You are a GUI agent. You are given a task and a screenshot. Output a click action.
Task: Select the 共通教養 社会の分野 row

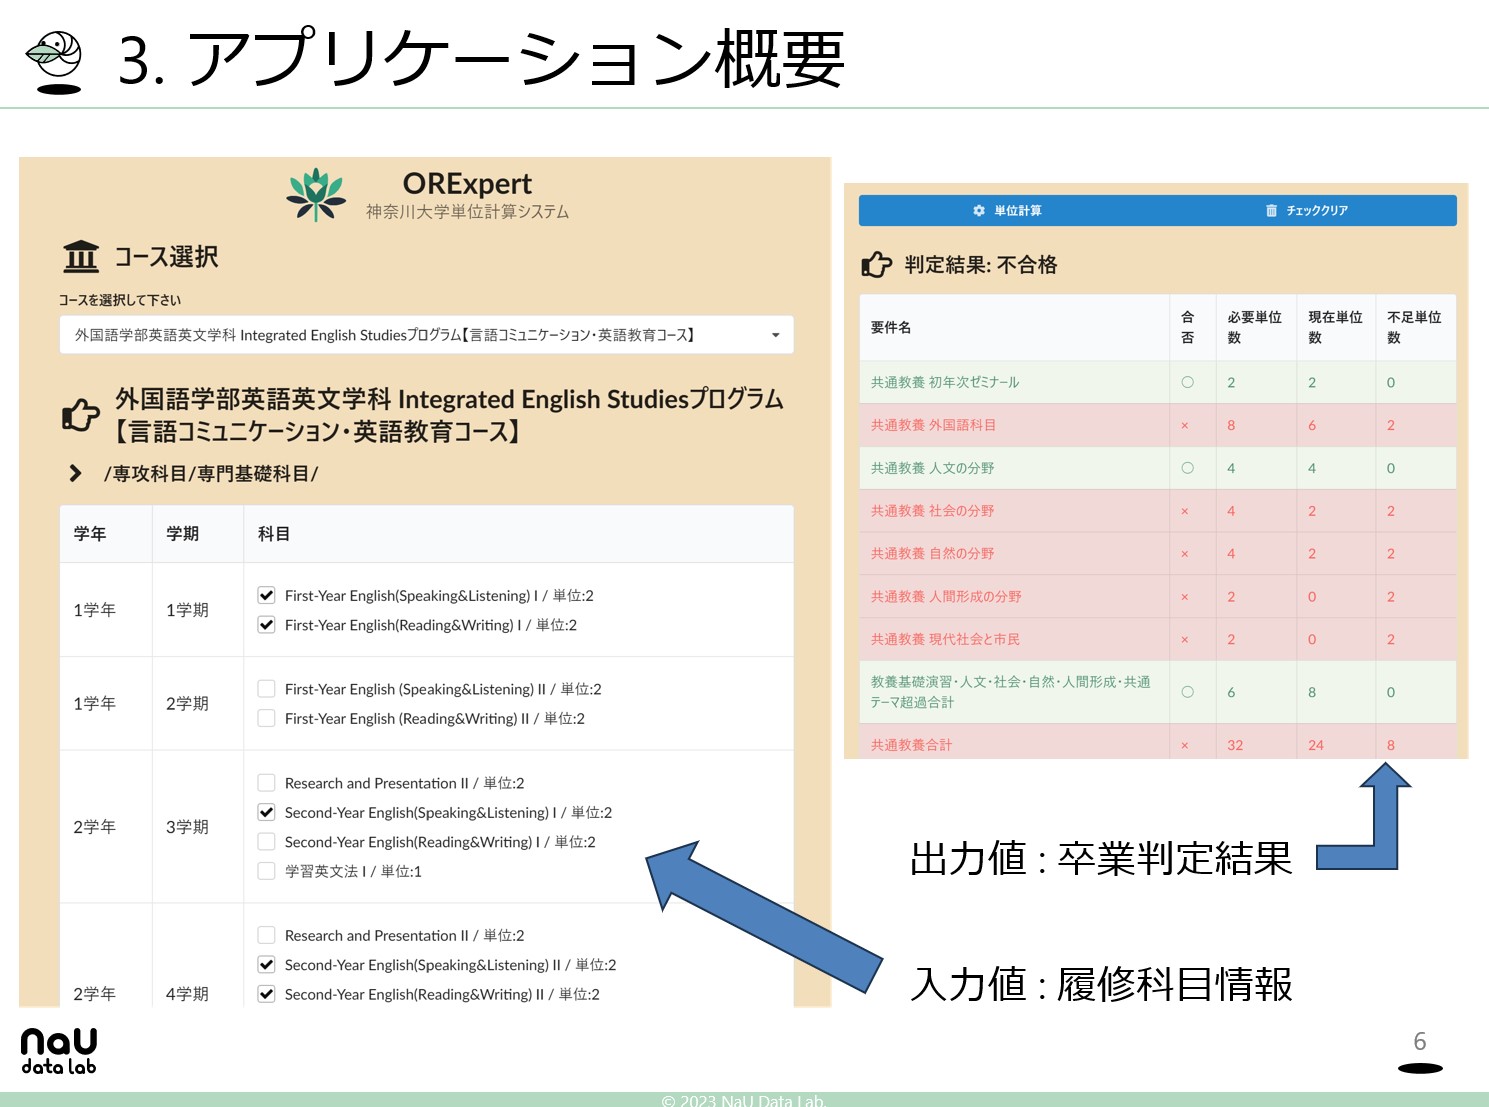coord(1157,511)
